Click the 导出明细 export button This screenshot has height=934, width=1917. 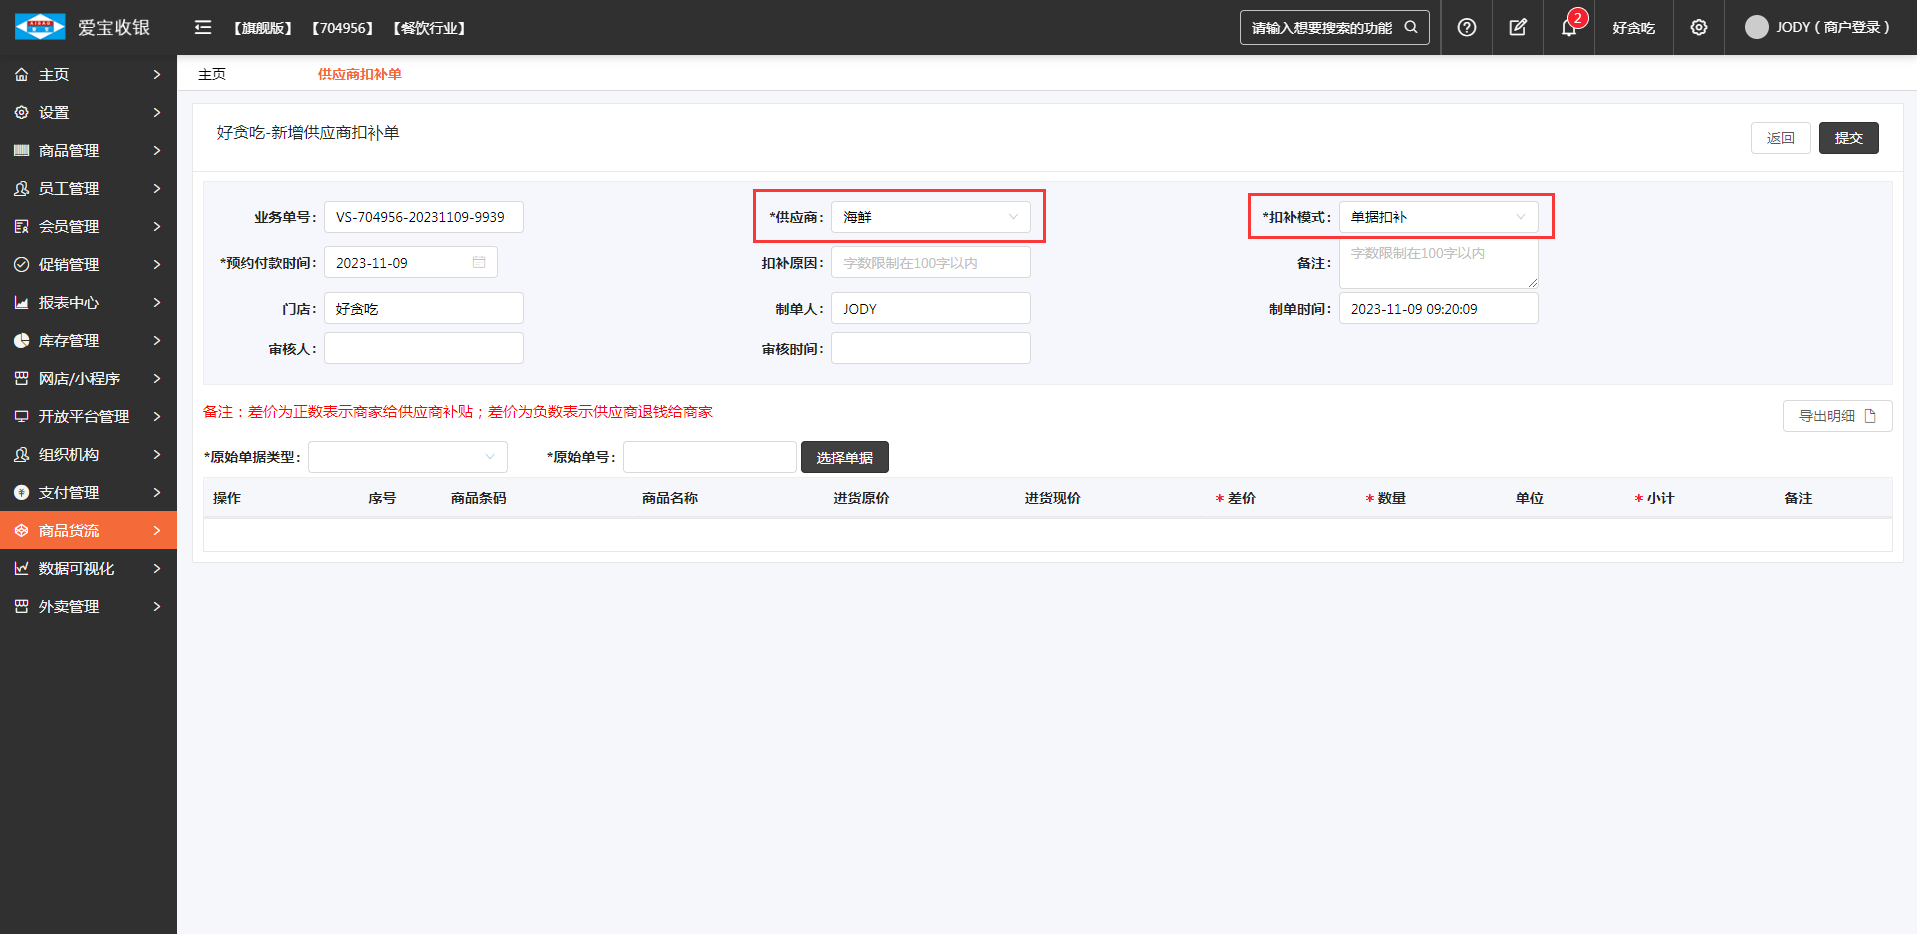point(1836,416)
